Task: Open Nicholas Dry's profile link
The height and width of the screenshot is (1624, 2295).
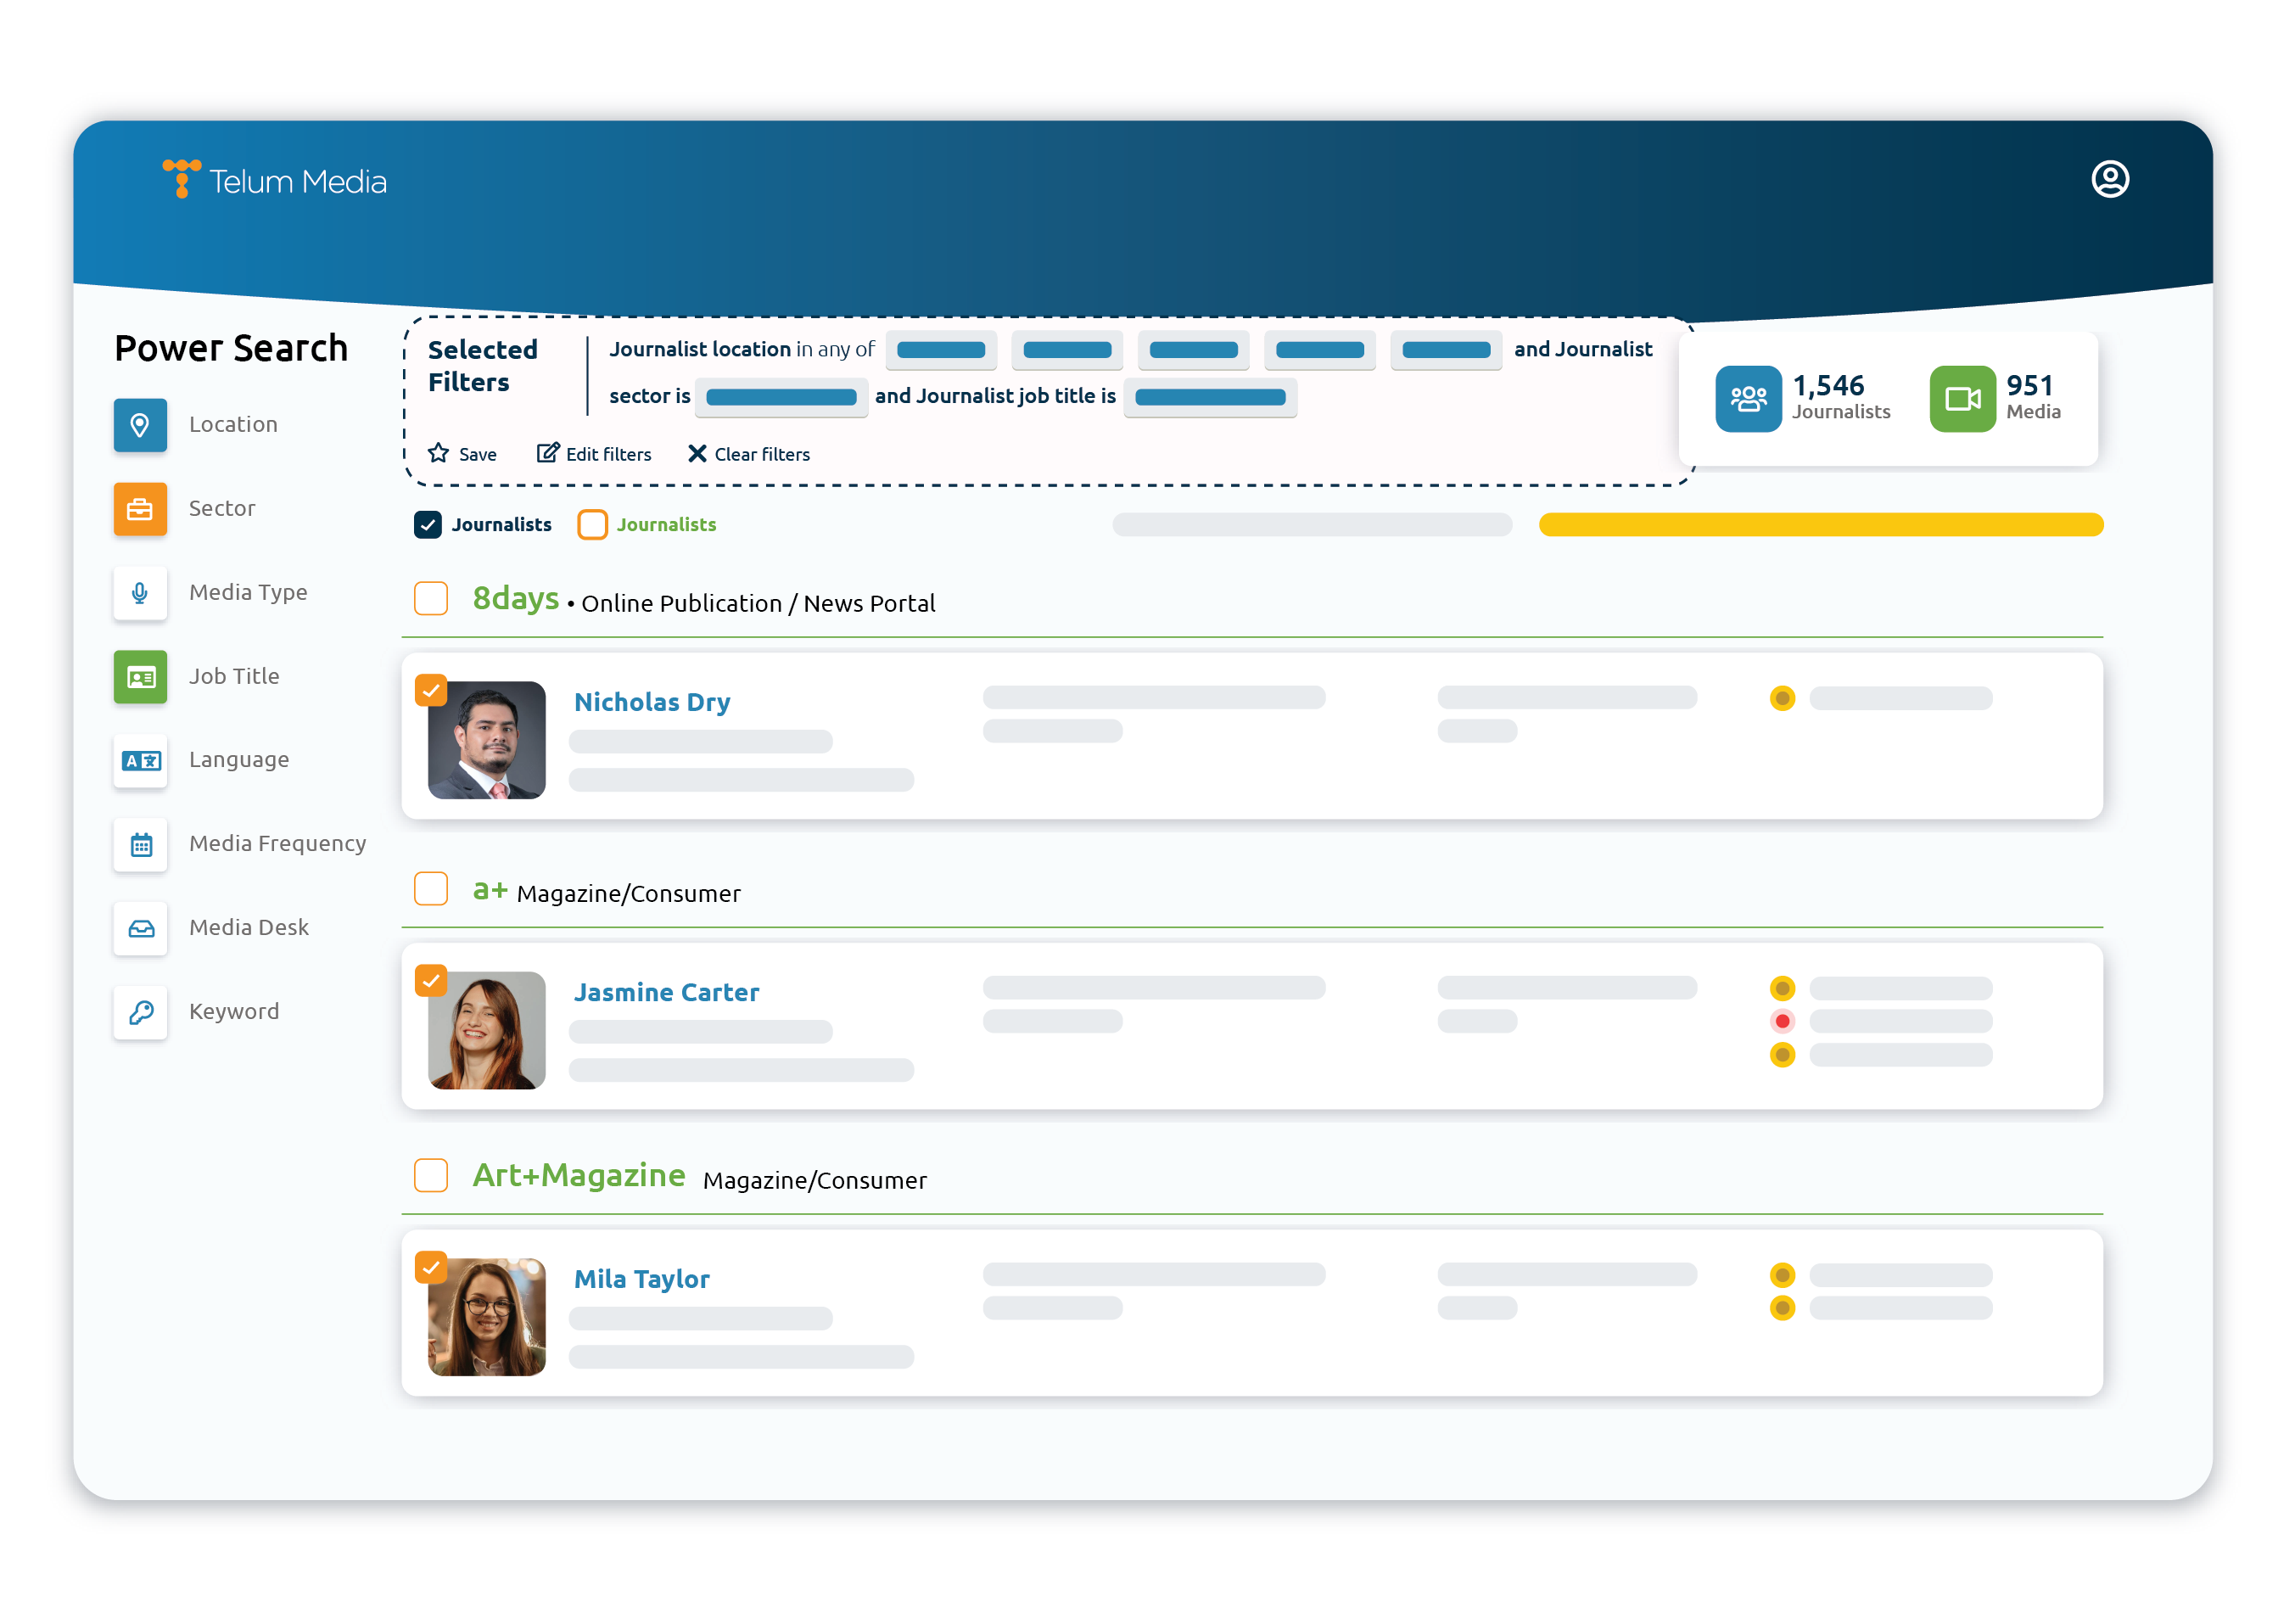Action: pyautogui.click(x=652, y=703)
